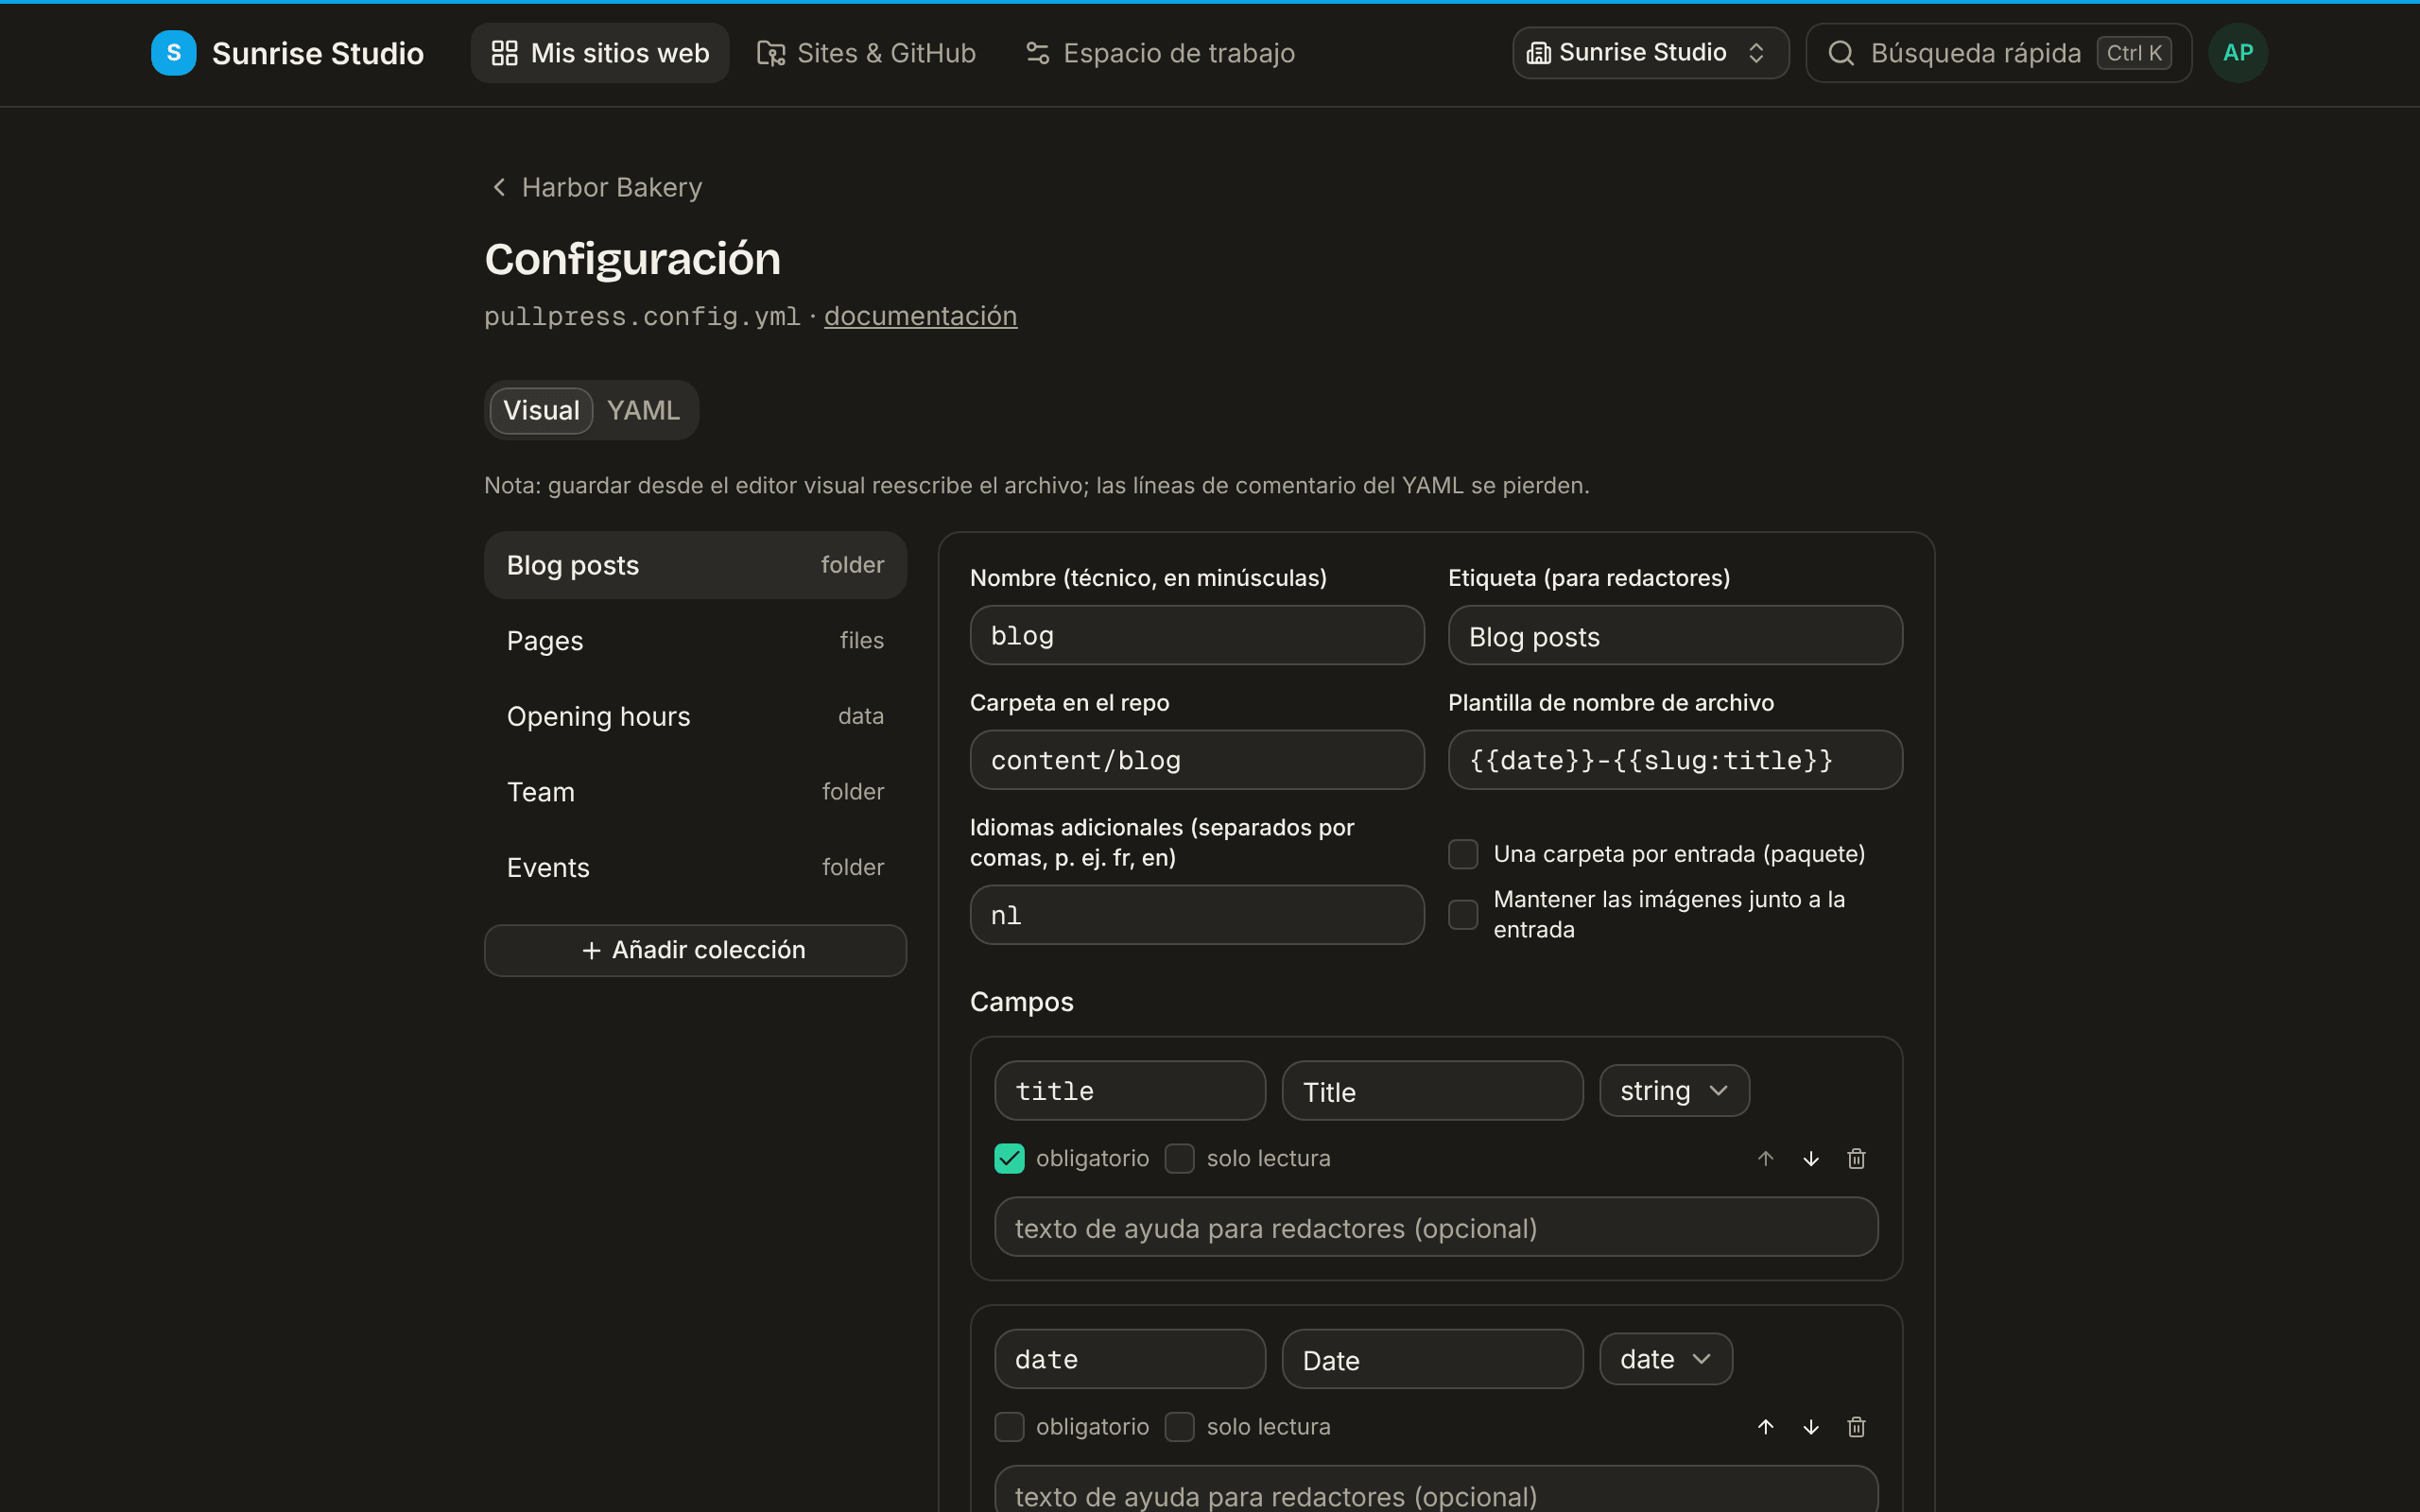
Task: Switch to the YAML editor tab
Action: tap(643, 410)
